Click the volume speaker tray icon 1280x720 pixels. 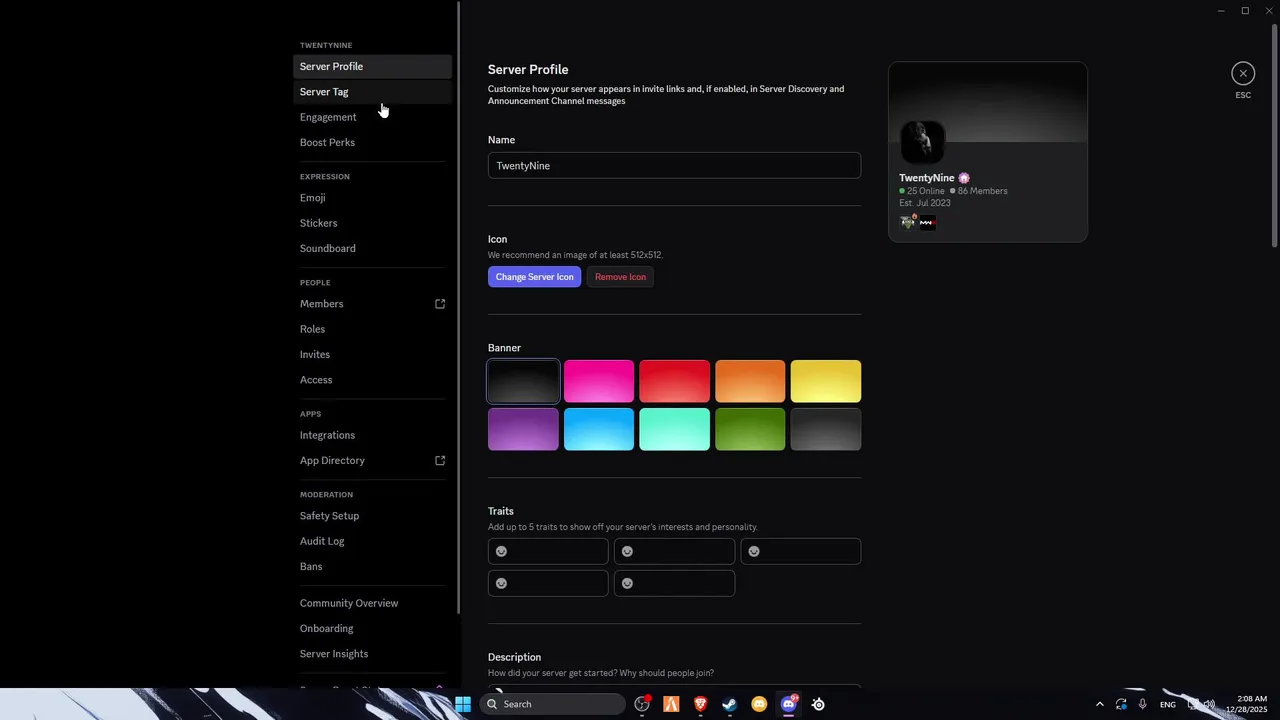(1209, 704)
